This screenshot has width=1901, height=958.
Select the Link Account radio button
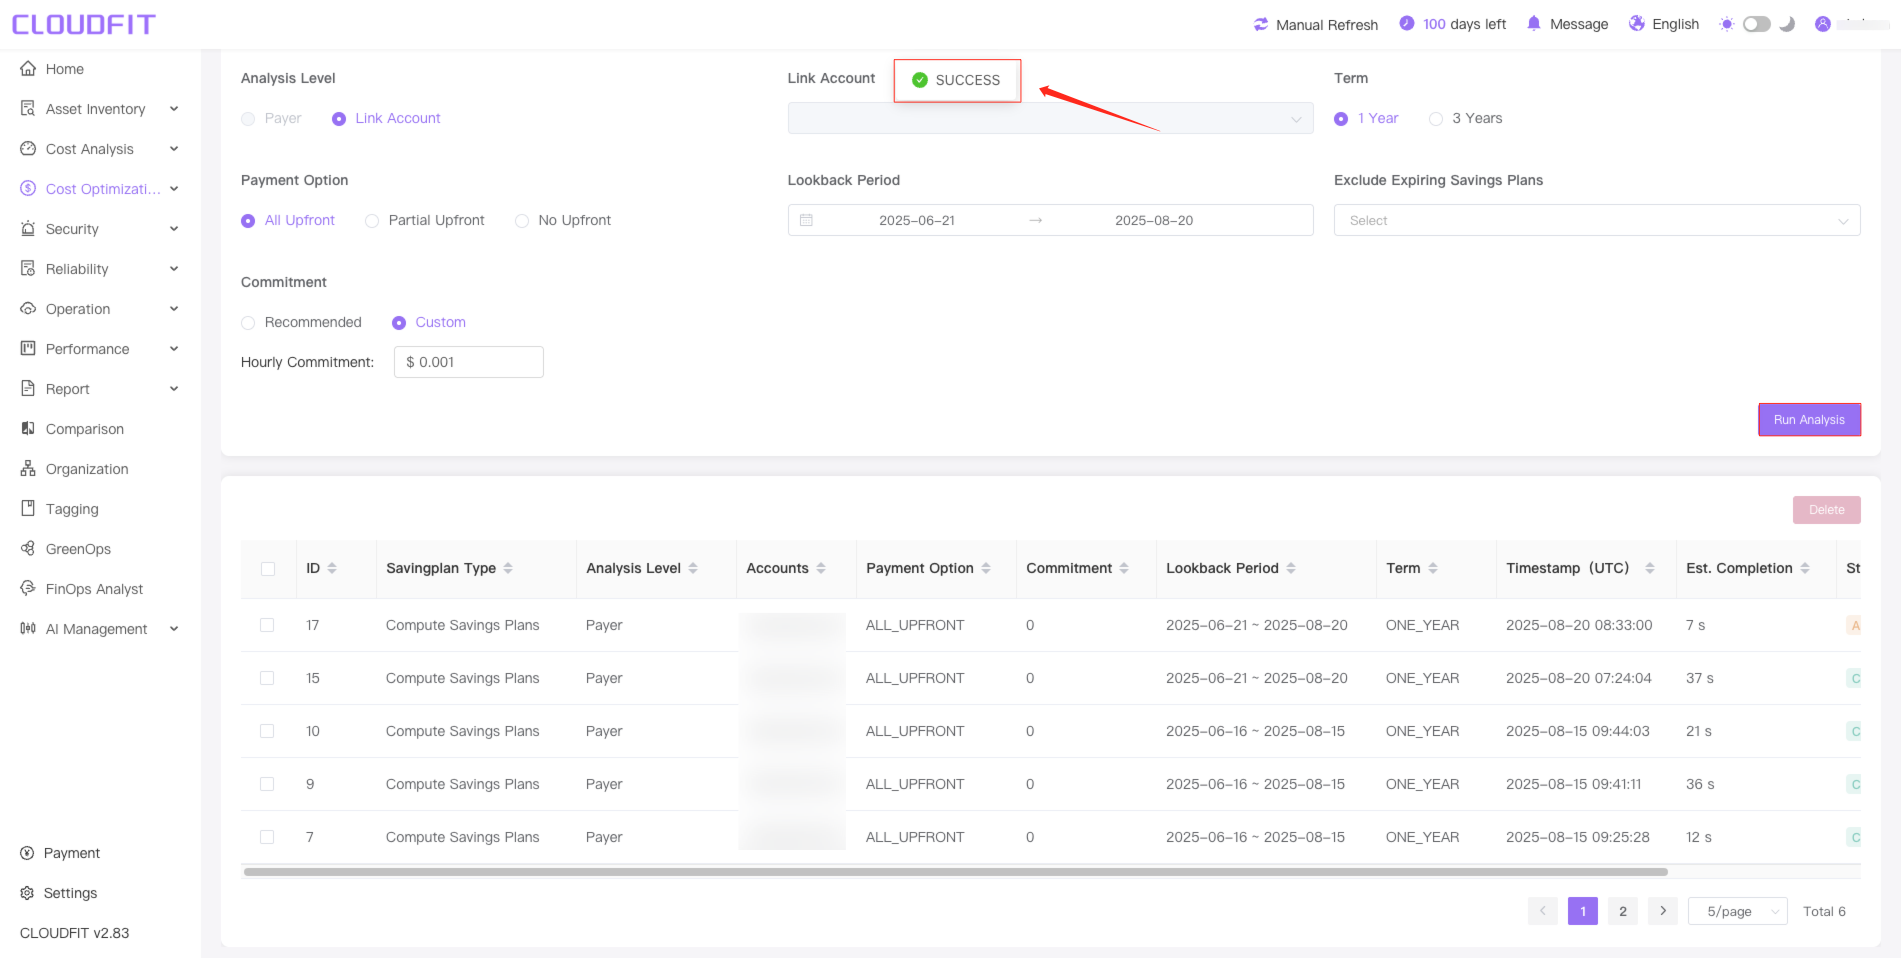point(339,119)
